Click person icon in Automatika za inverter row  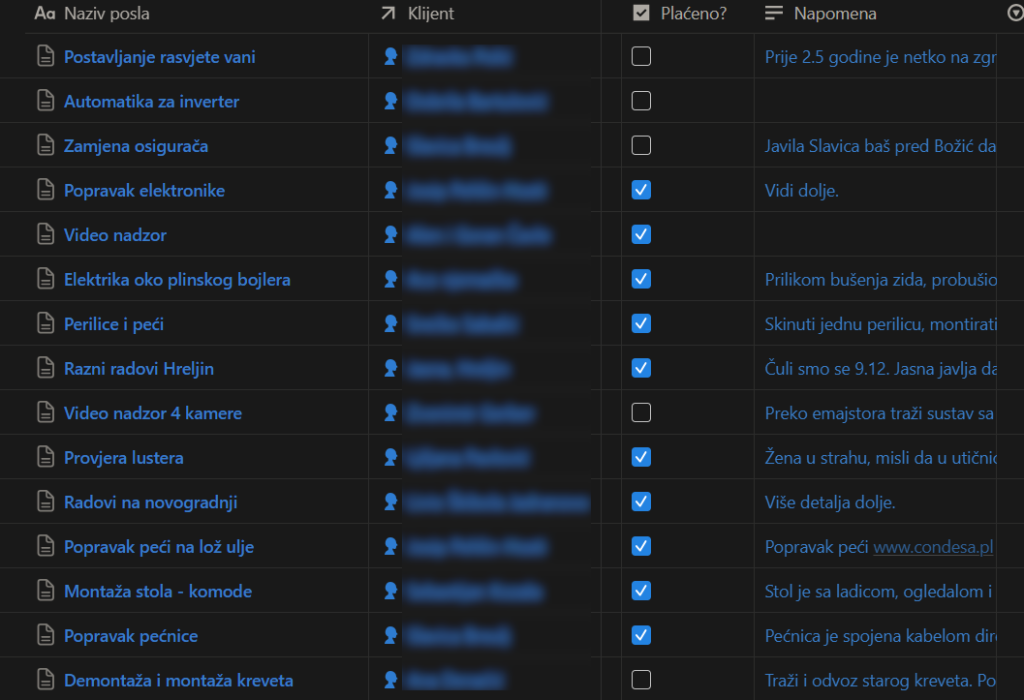pos(391,101)
